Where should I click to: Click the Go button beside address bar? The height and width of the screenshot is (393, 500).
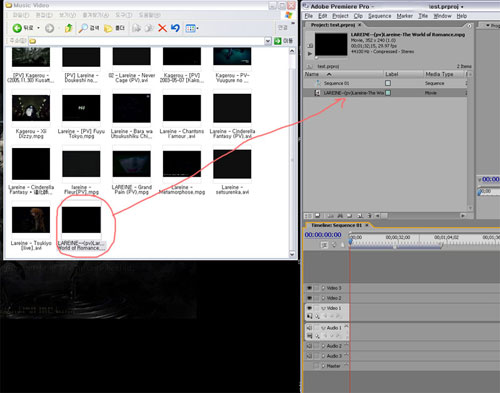283,41
